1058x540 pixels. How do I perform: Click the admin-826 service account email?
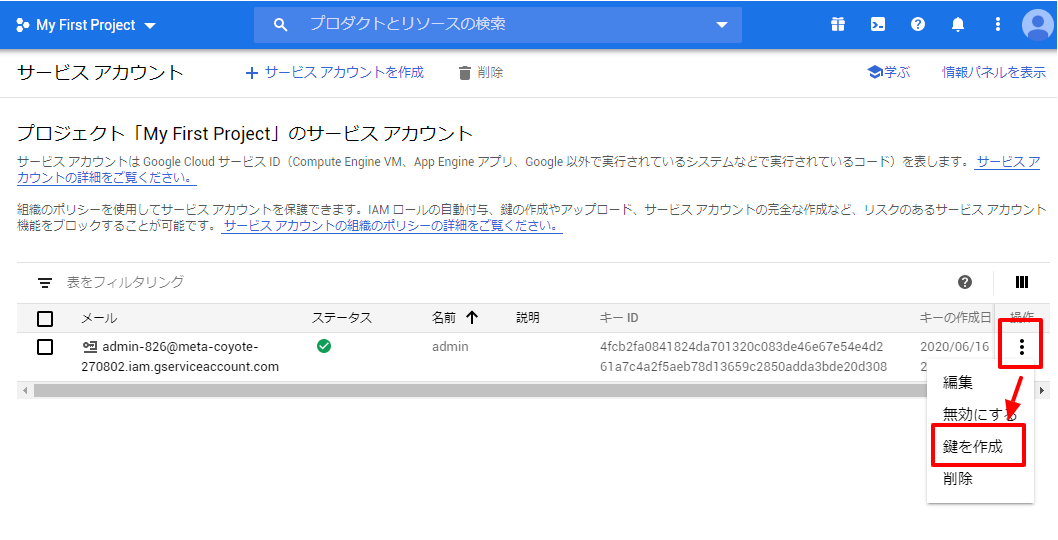click(x=179, y=356)
